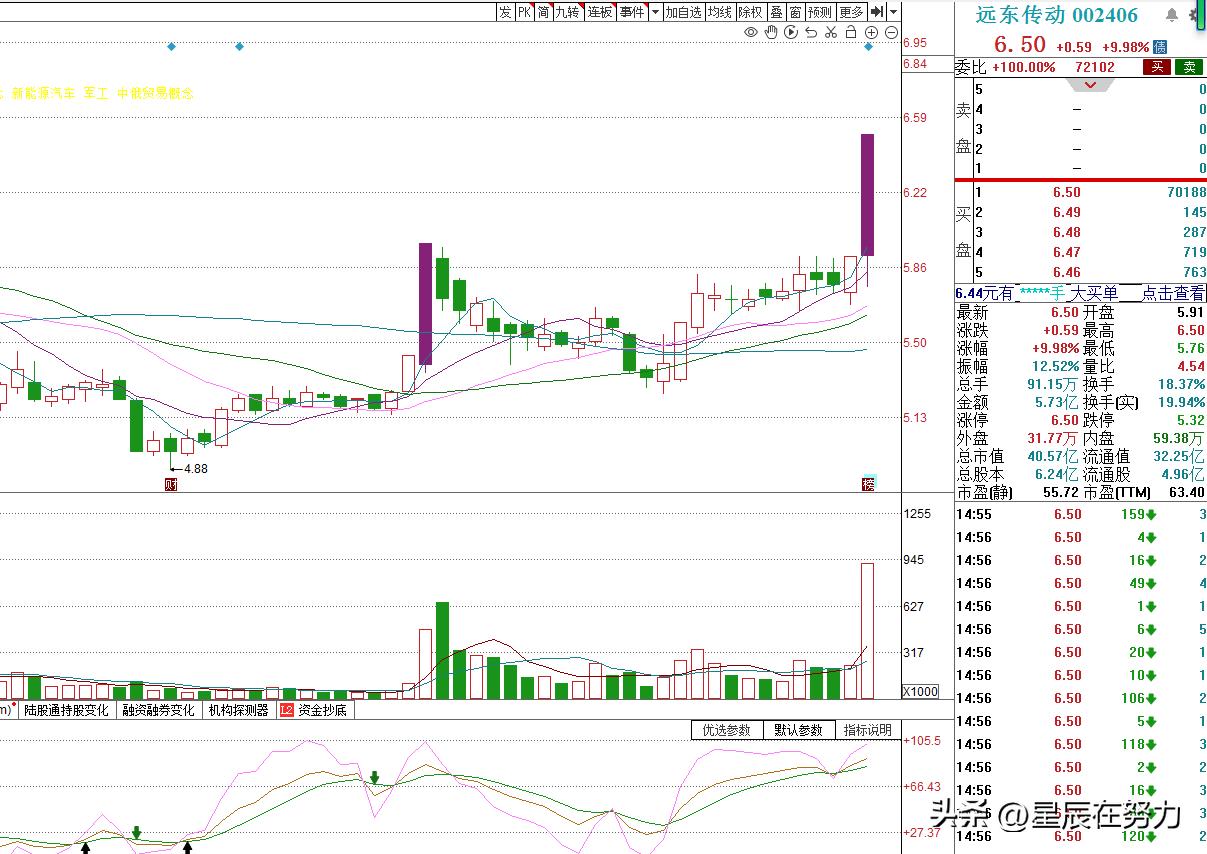Click the blue 债 bond badge
This screenshot has width=1207, height=854.
1160,46
